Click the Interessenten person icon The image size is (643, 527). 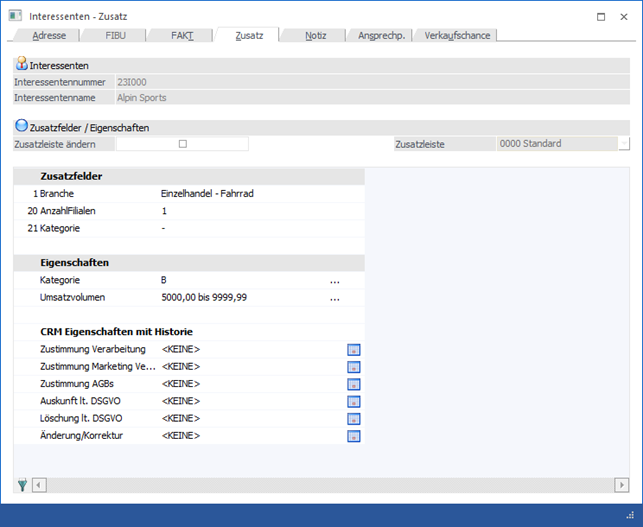pos(21,64)
